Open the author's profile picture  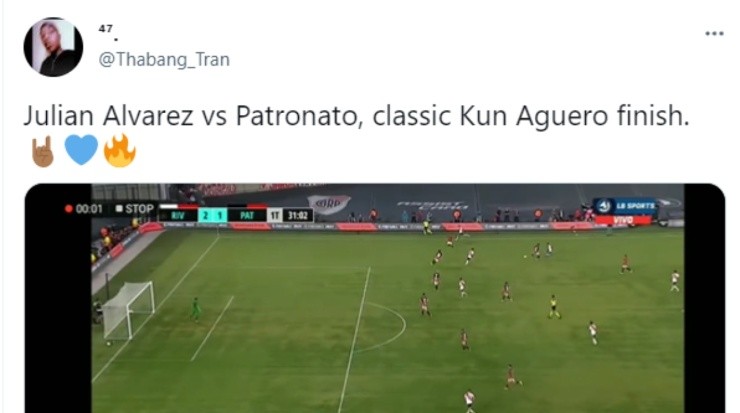point(53,47)
